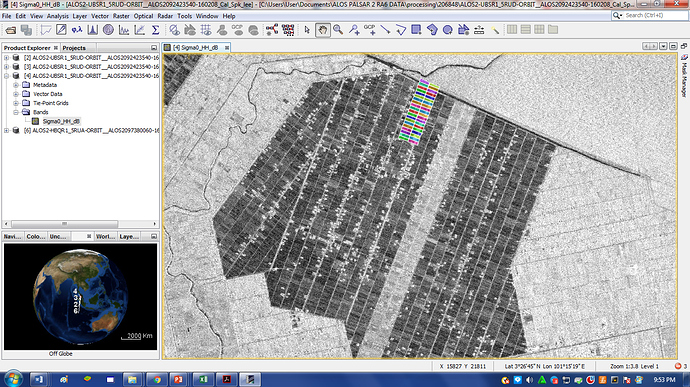The width and height of the screenshot is (690, 387).
Task: Select the Zoom magnifier tool
Action: [338, 30]
